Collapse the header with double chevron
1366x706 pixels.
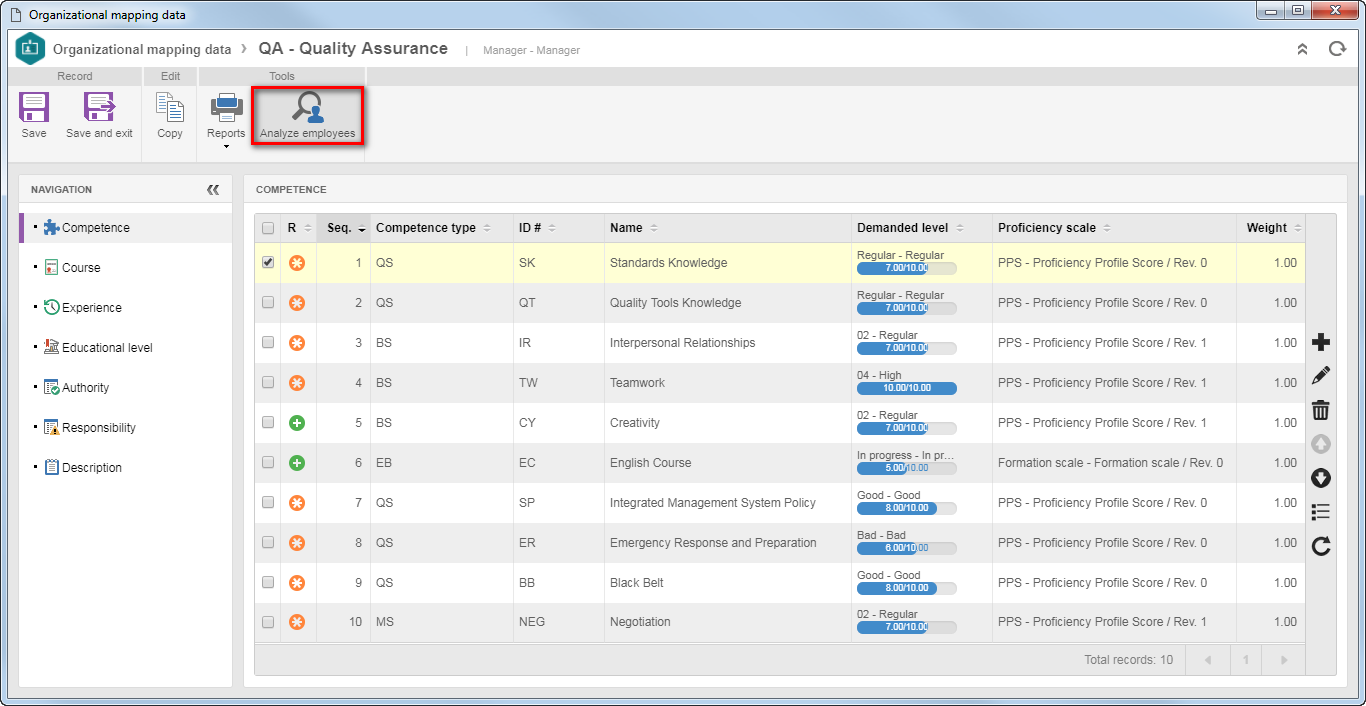click(1302, 49)
